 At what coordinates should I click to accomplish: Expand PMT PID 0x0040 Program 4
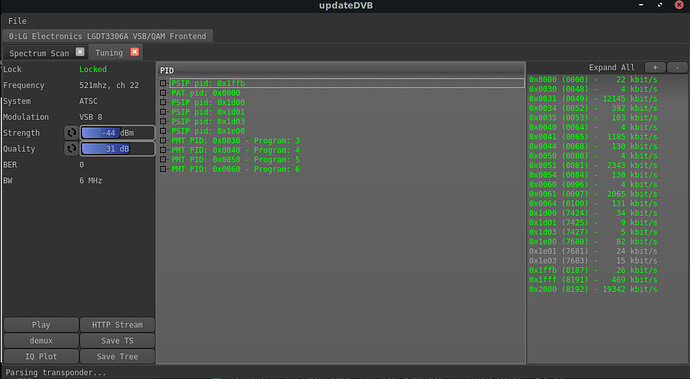(163, 150)
